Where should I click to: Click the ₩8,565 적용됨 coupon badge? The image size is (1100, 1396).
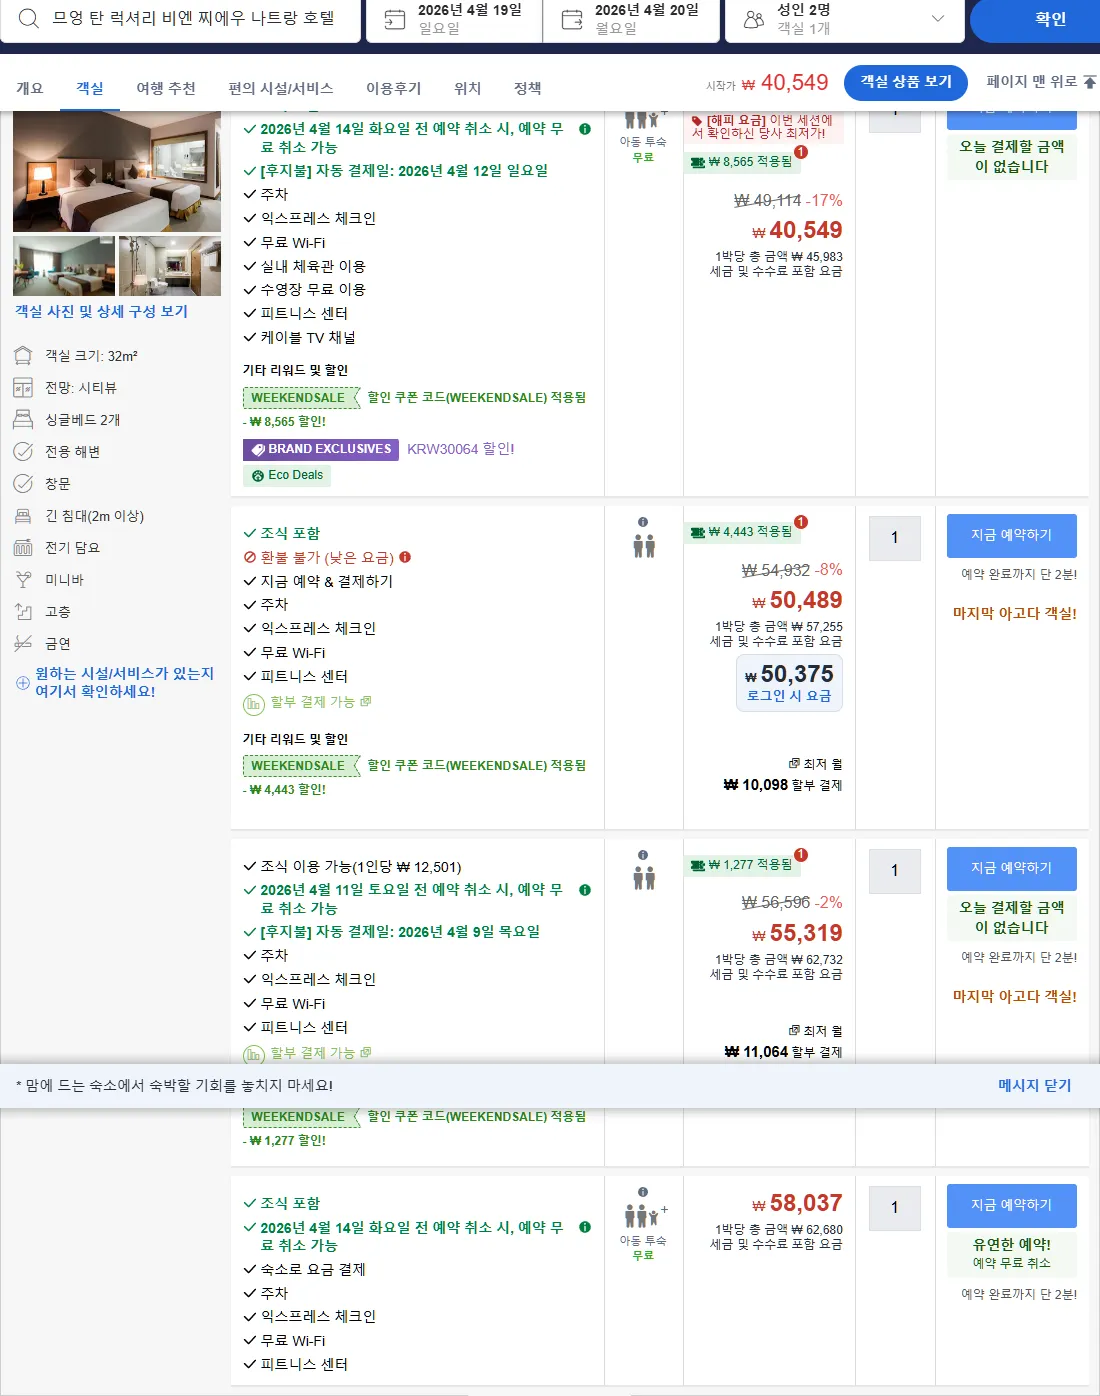(x=742, y=161)
